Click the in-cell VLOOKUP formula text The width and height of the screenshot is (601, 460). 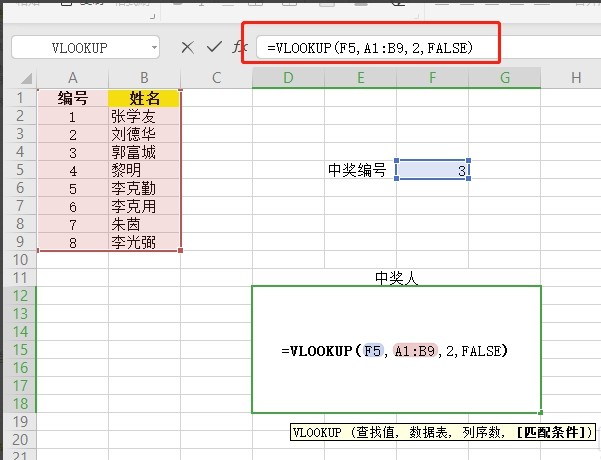coord(394,351)
